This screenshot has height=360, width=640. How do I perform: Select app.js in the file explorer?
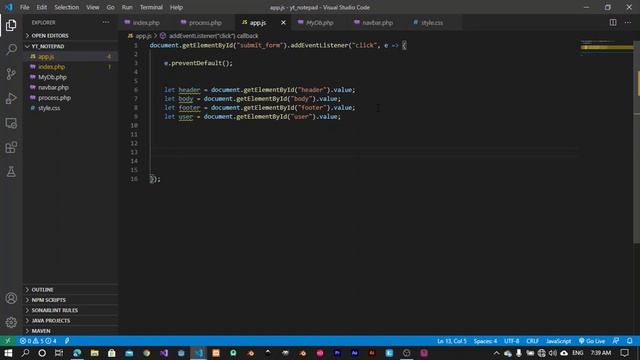pos(46,57)
